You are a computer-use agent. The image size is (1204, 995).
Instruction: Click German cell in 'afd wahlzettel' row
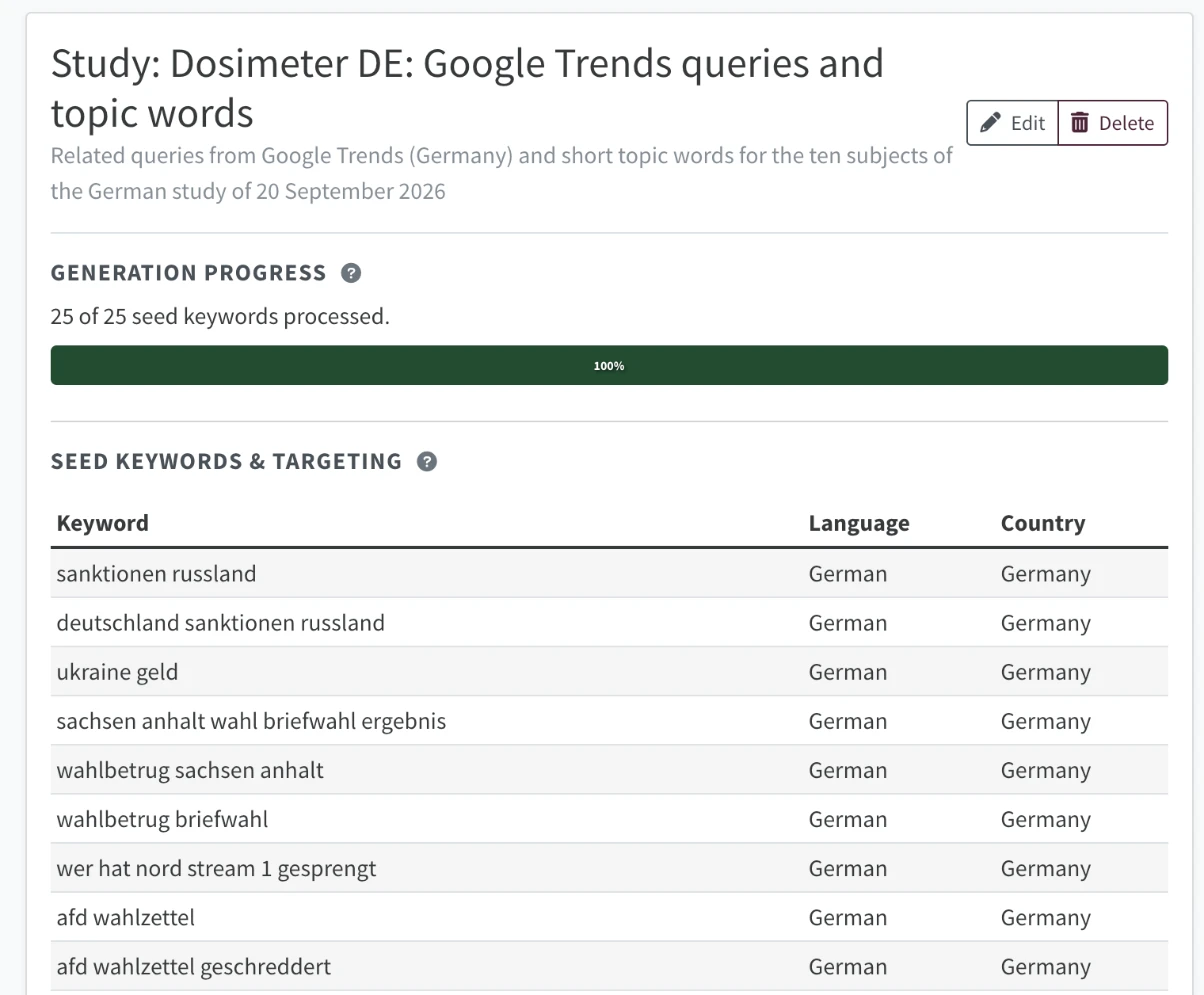(x=848, y=917)
